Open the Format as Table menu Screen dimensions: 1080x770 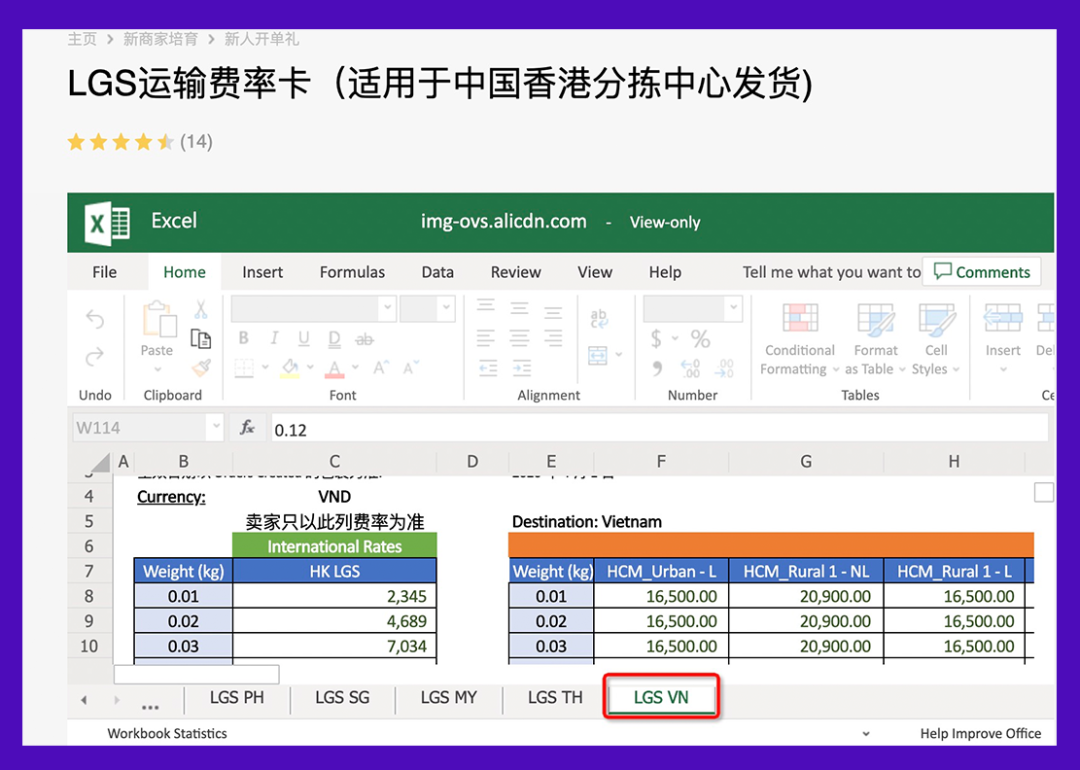(x=875, y=340)
